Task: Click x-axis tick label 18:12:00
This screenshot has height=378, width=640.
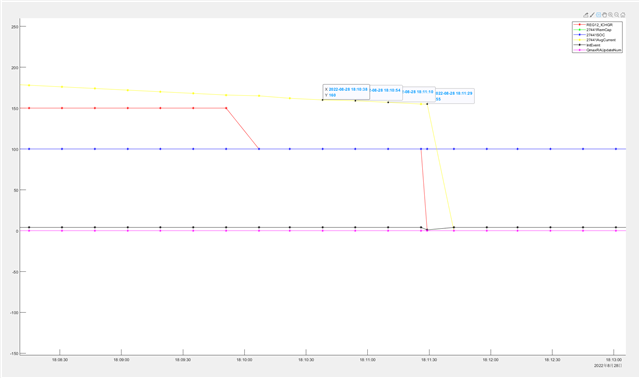Action: tap(491, 360)
